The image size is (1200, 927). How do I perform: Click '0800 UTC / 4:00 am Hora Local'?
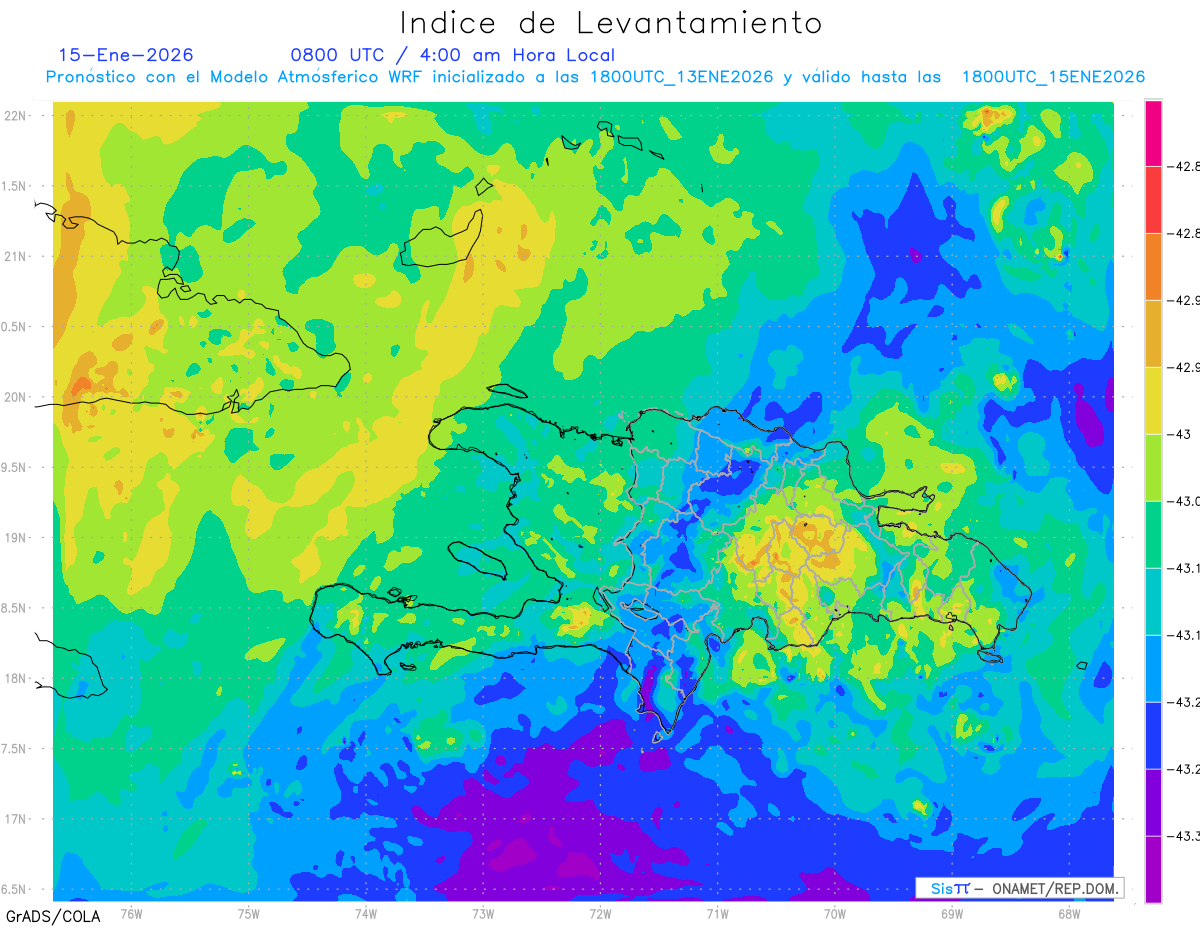tap(453, 55)
